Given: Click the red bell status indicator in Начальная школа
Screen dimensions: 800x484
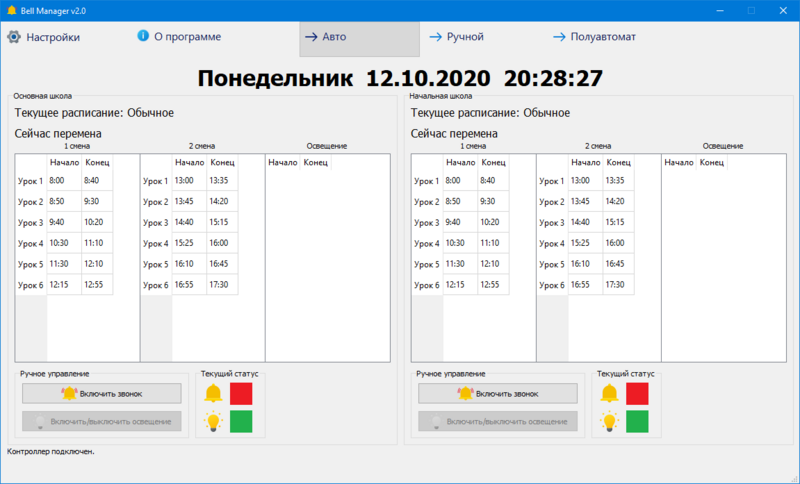Looking at the screenshot, I should pos(637,393).
